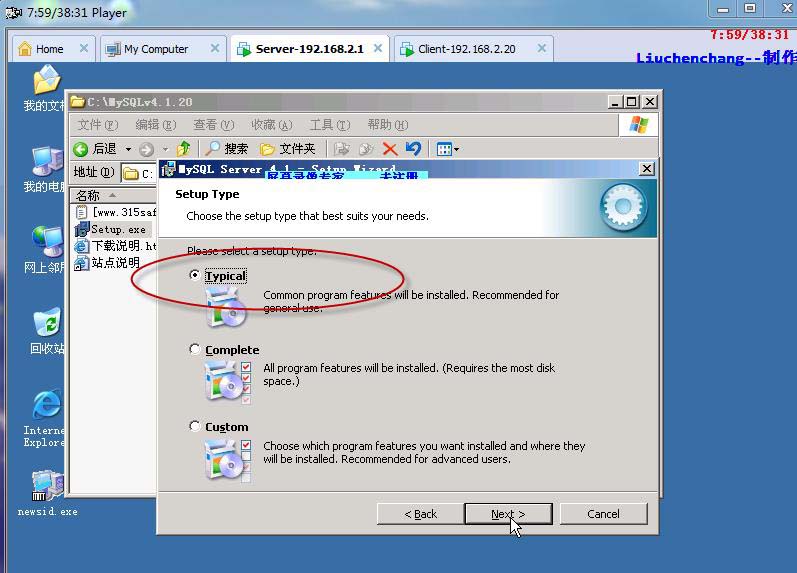The height and width of the screenshot is (573, 797).
Task: Open the Views dropdown in Explorer toolbar
Action: coord(447,149)
